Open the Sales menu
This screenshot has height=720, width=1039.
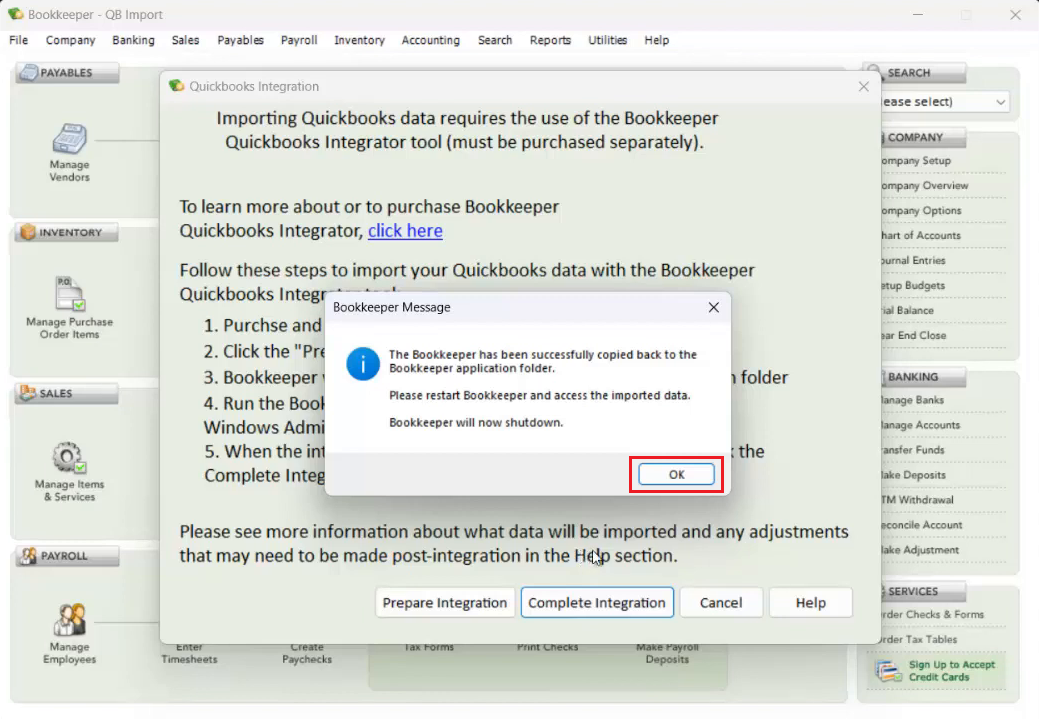coord(186,40)
